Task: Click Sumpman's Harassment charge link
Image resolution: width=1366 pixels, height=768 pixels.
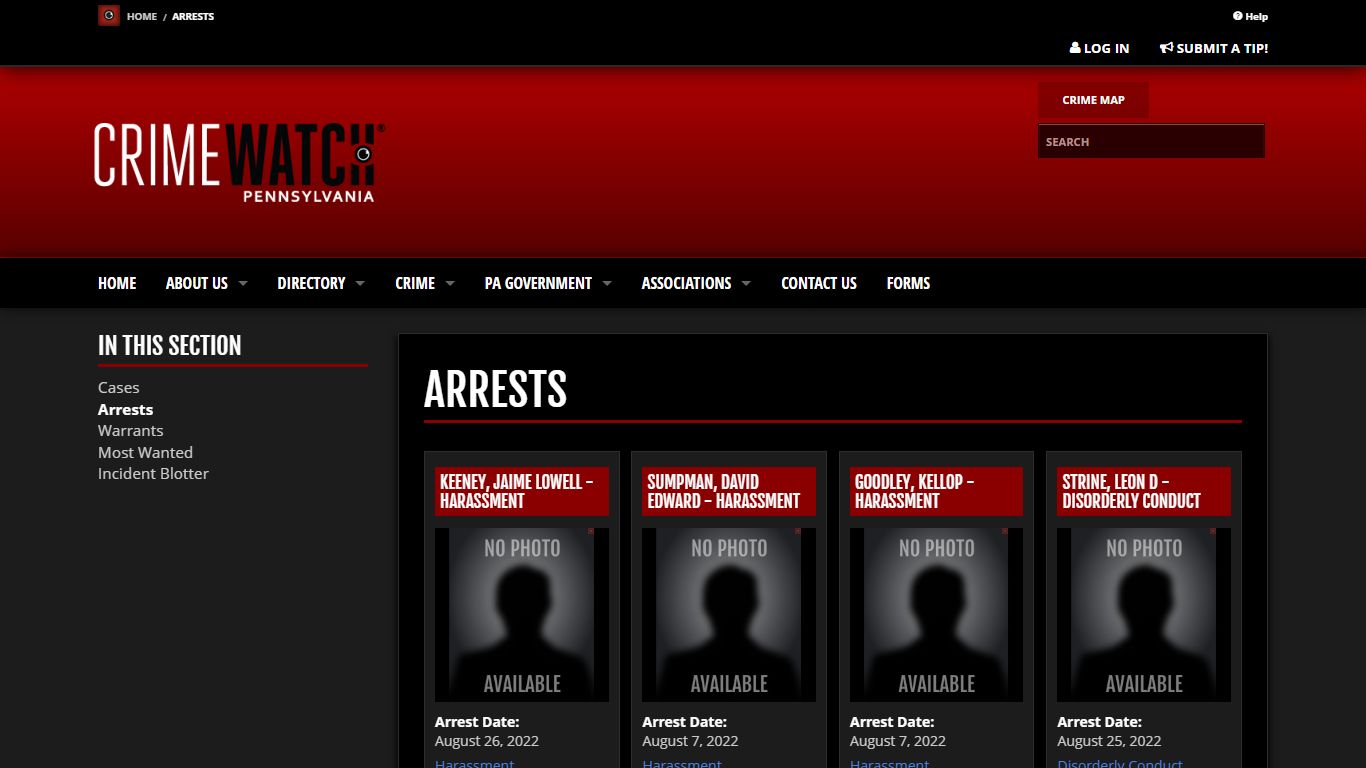Action: coord(681,763)
